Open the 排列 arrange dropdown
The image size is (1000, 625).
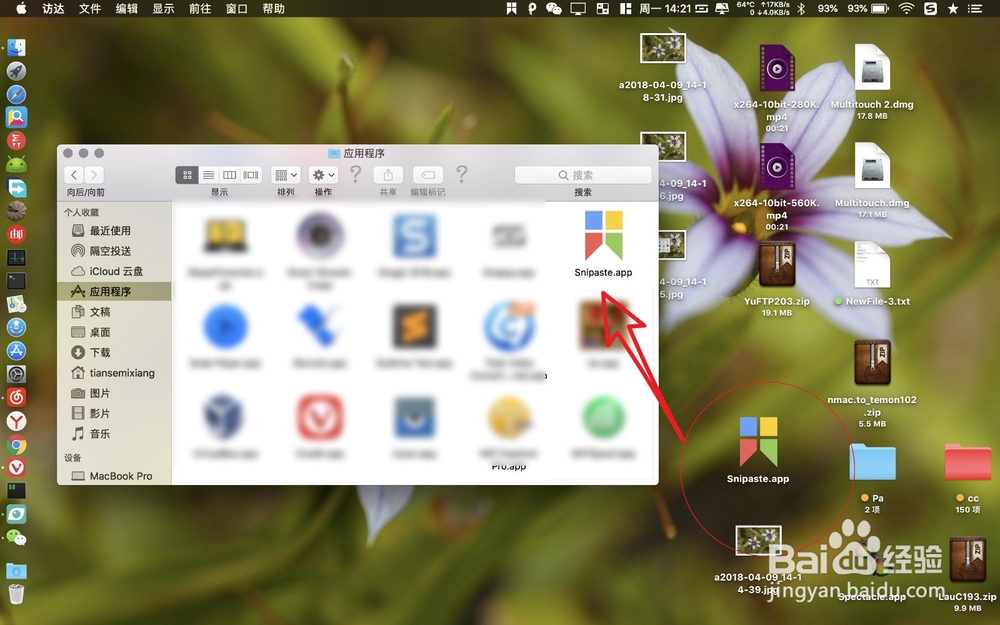tap(285, 175)
